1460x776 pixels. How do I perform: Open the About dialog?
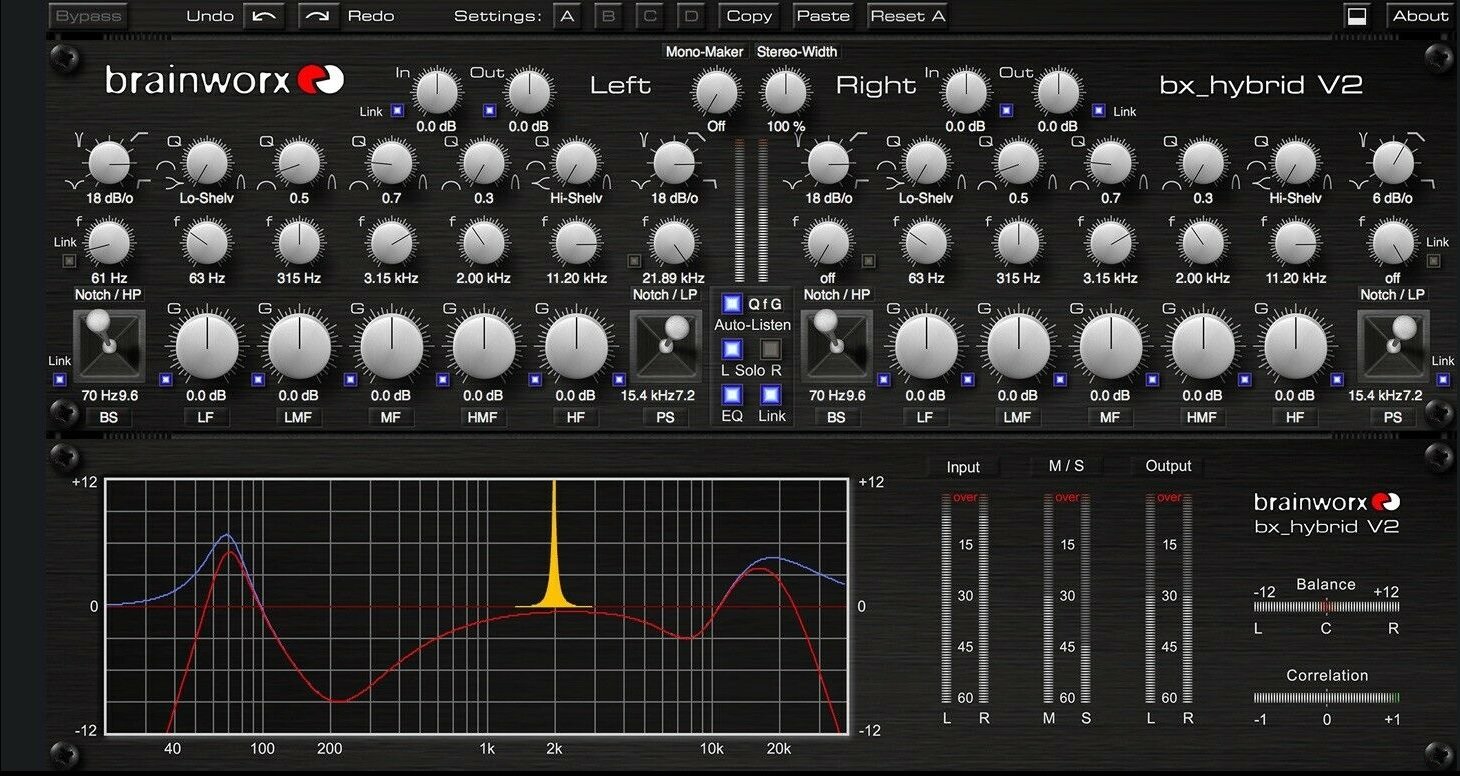1420,16
